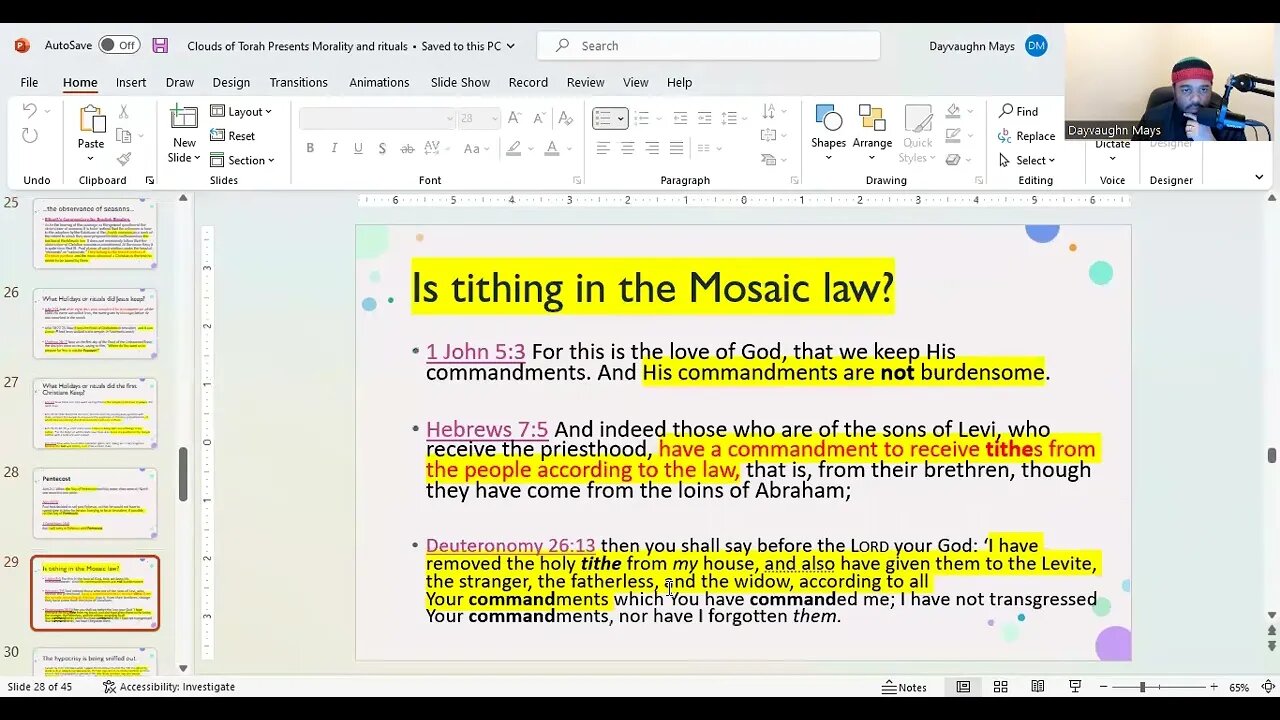This screenshot has height=720, width=1280.
Task: Click the Reset slide button
Action: (x=232, y=136)
